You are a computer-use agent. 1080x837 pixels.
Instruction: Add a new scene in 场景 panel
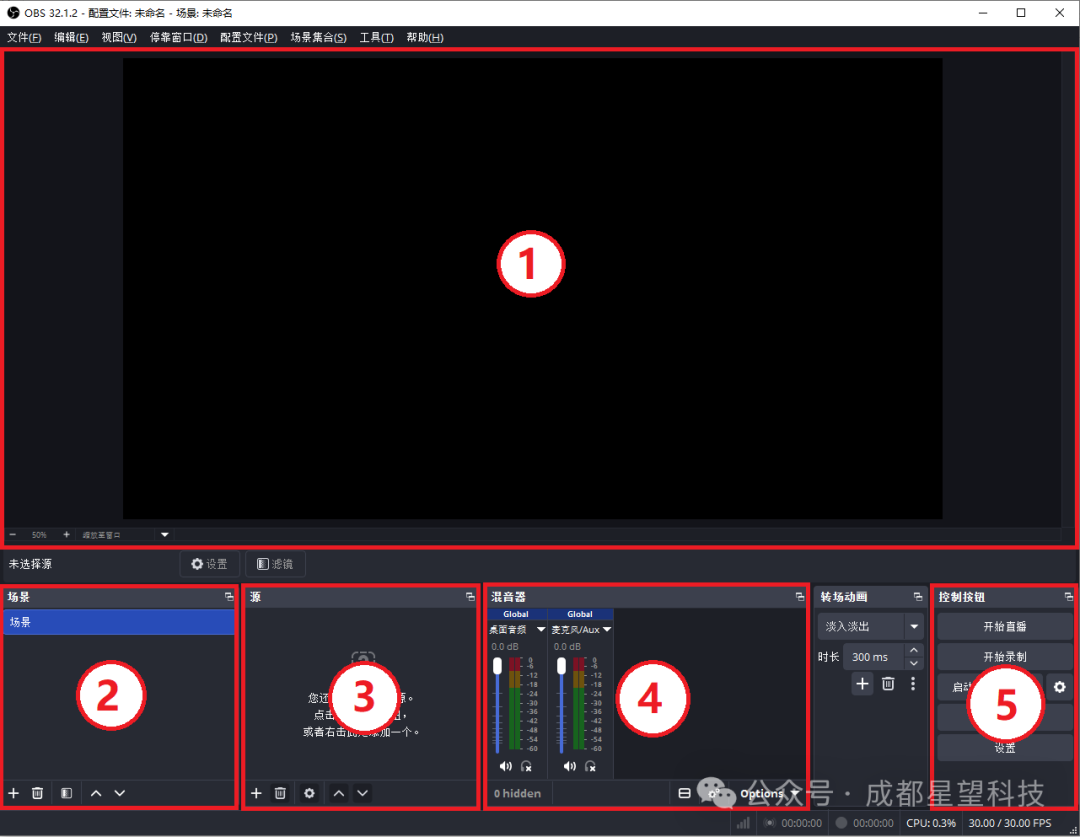point(14,793)
